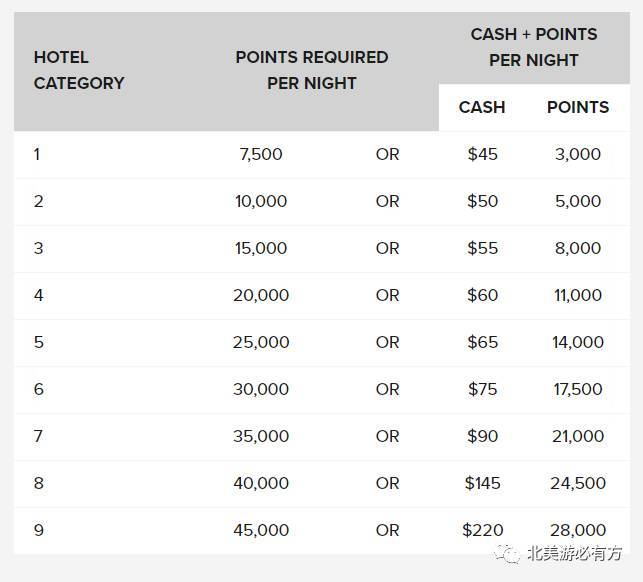Image resolution: width=643 pixels, height=582 pixels.
Task: Click the hotel category 9 row number
Action: pyautogui.click(x=39, y=530)
